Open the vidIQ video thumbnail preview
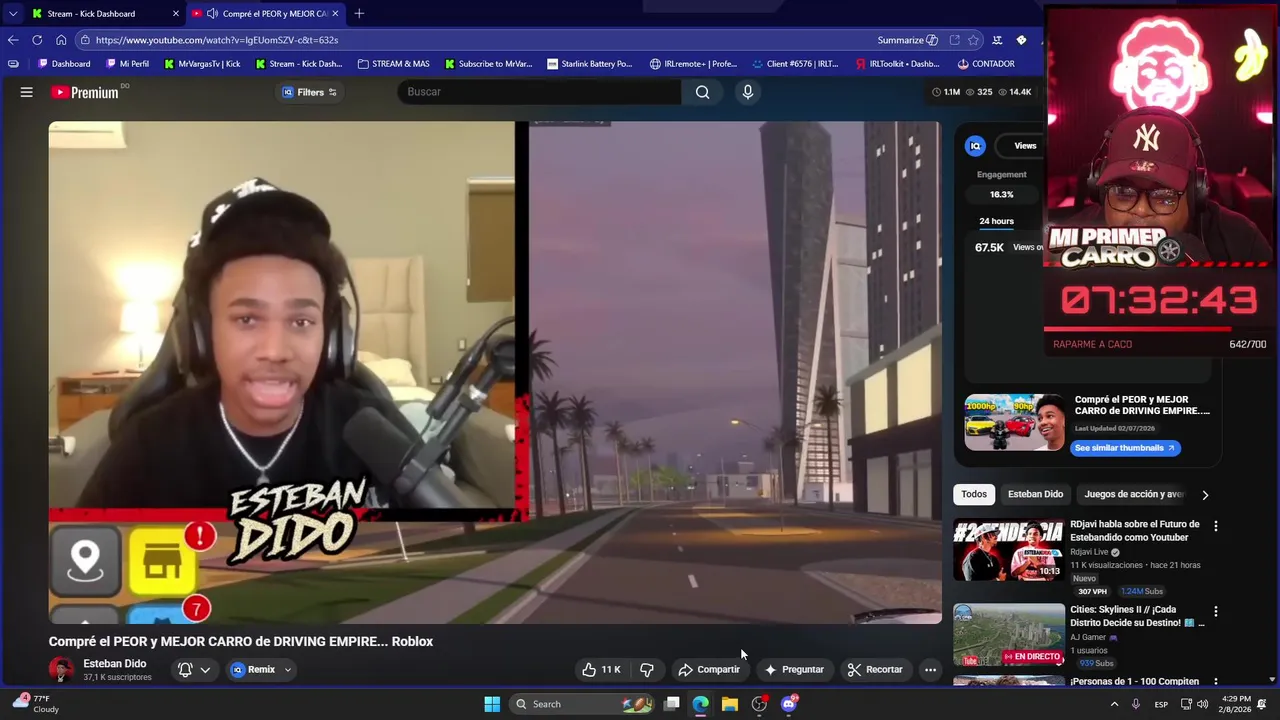1280x720 pixels. click(1014, 422)
